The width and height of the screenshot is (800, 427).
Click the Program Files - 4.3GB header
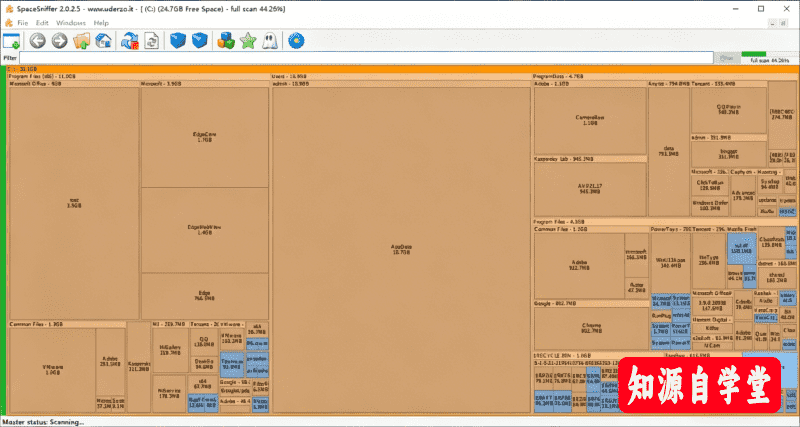664,222
